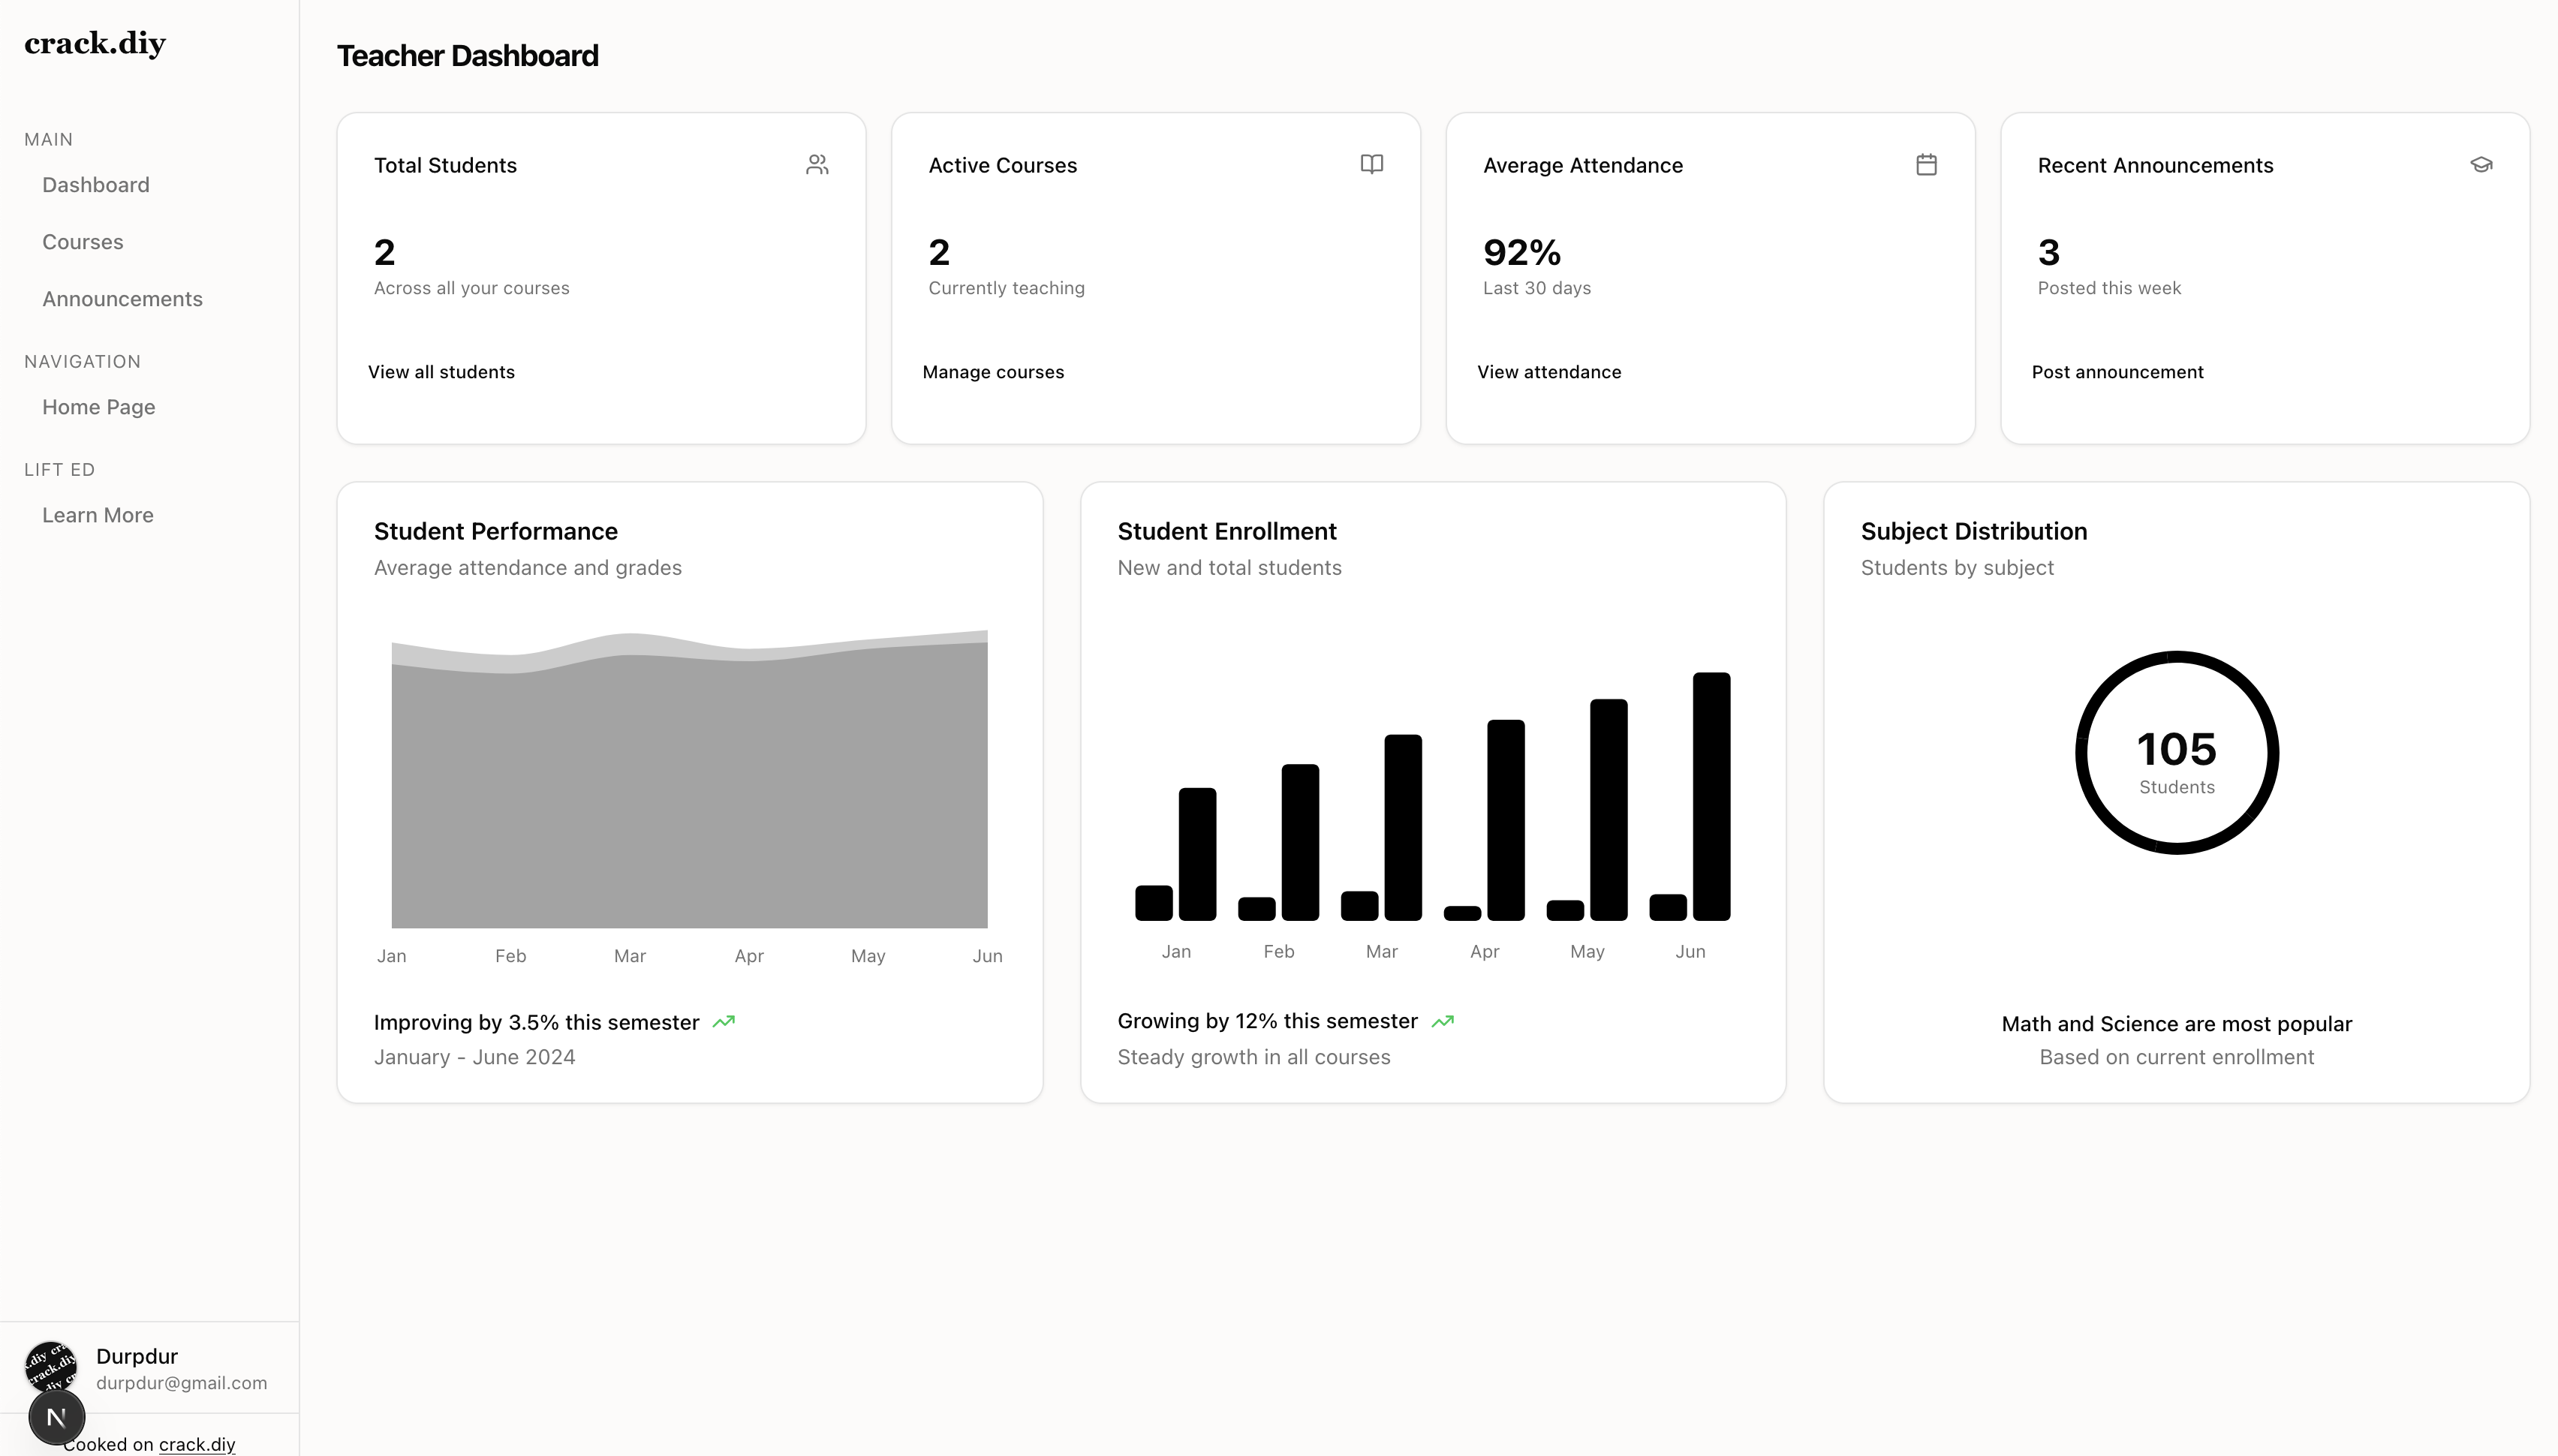Click Post announcement button
Screen dimensions: 2558x1456
[2117, 372]
